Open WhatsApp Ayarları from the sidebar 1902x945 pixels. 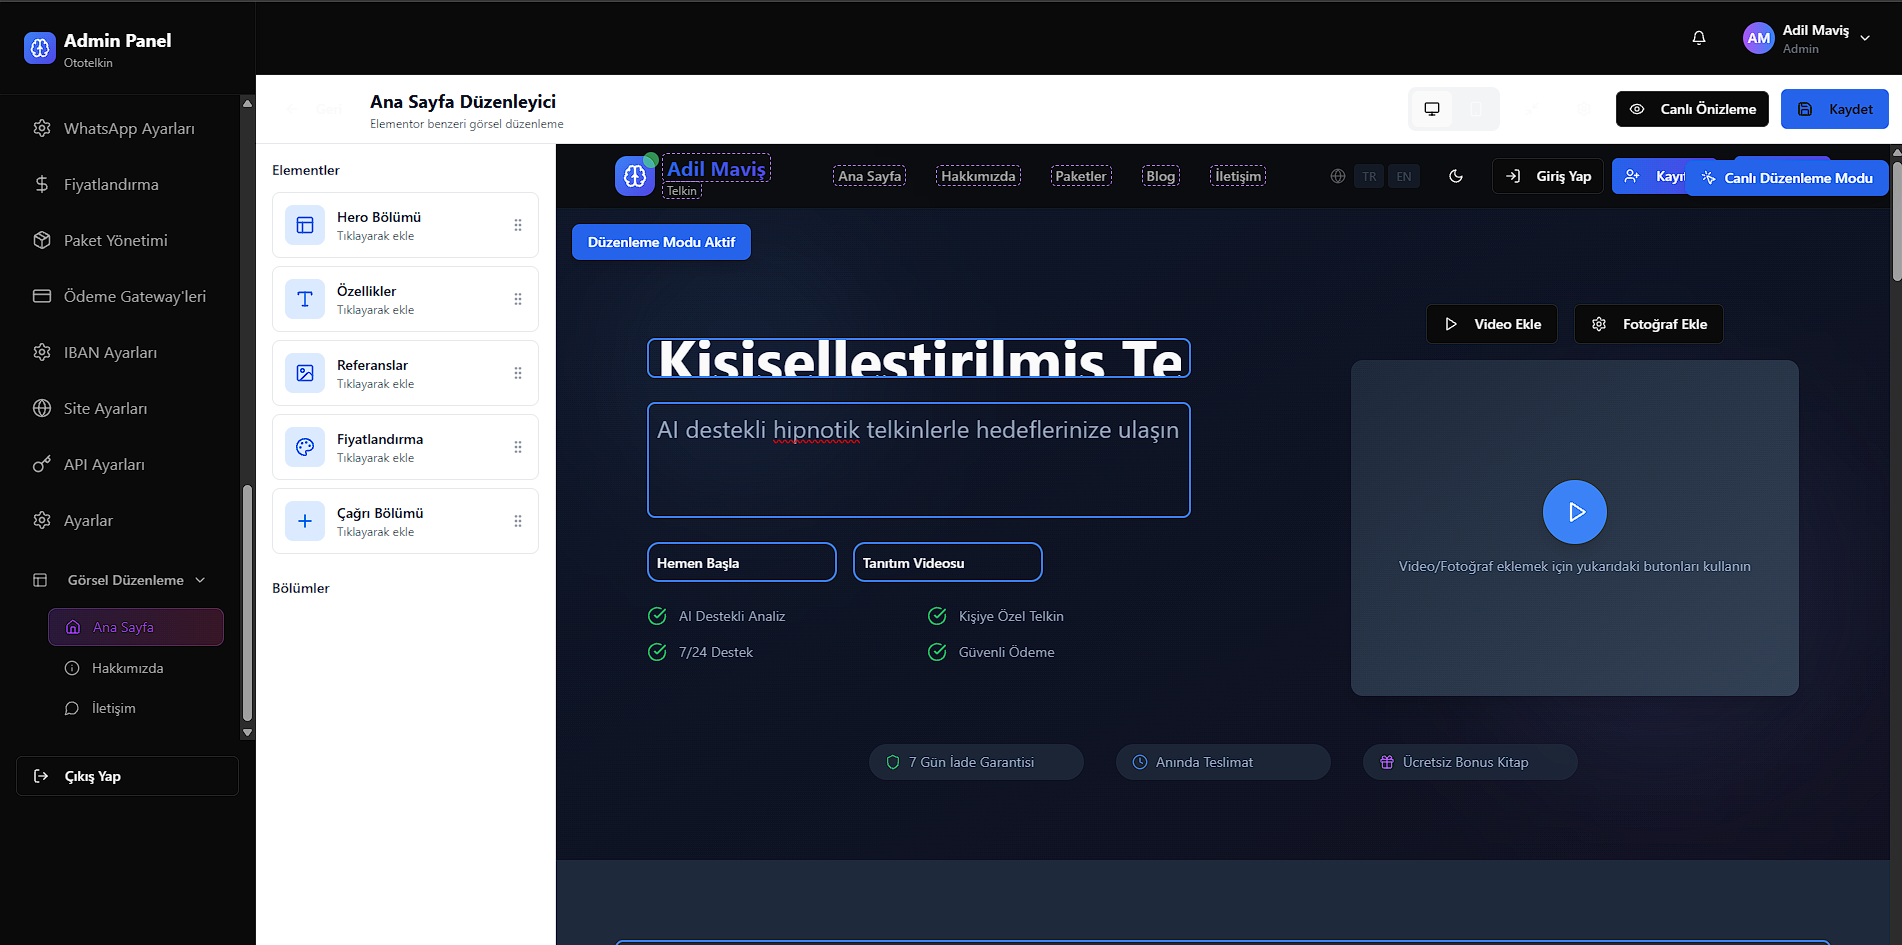coord(128,128)
